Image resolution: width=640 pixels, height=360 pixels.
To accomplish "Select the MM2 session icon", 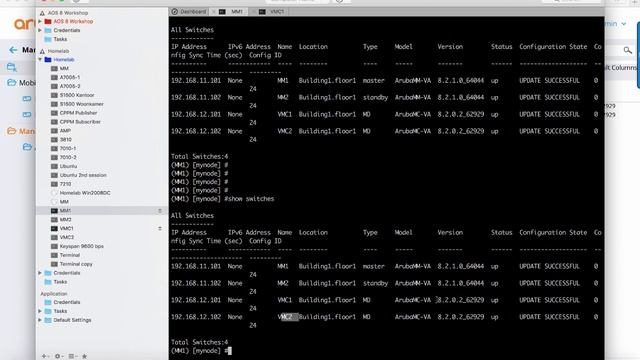I will (x=54, y=220).
